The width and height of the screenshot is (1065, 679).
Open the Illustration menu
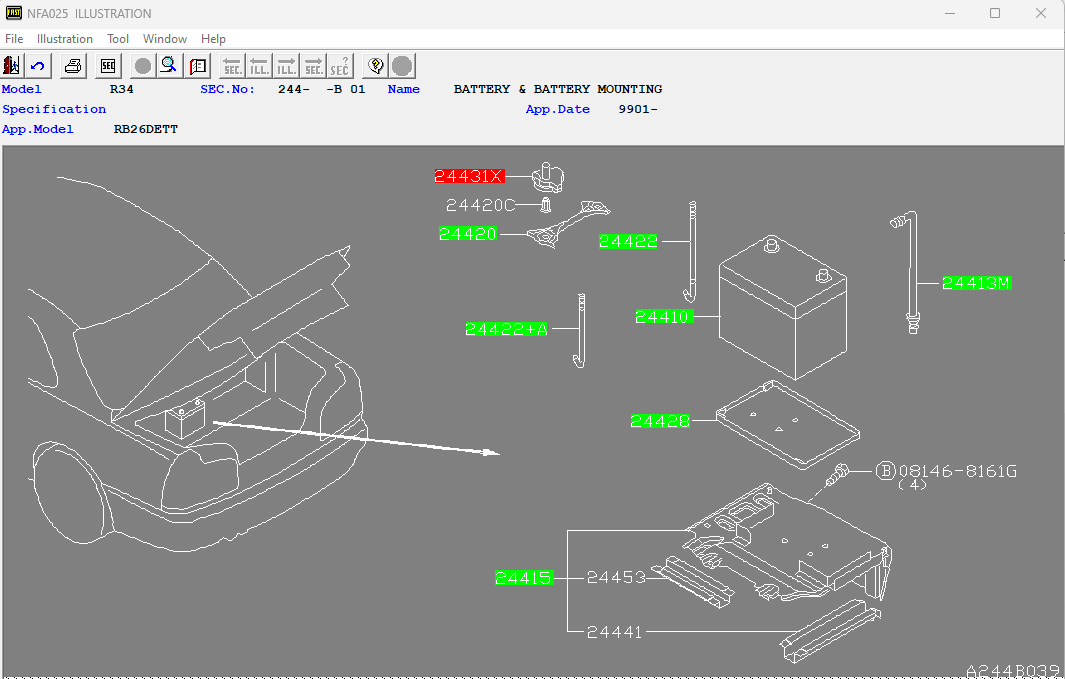(65, 39)
